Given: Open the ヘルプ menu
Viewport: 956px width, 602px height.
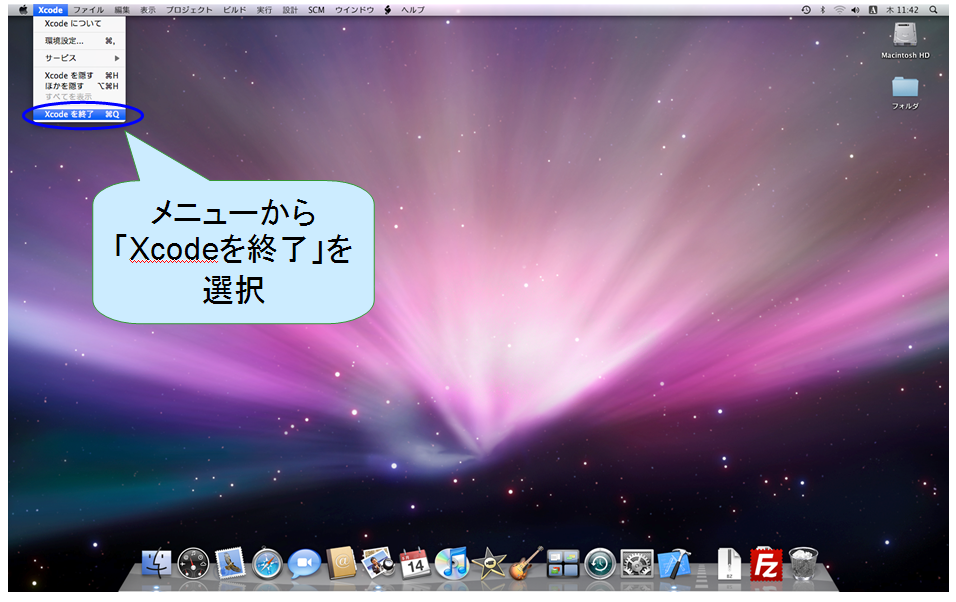Looking at the screenshot, I should pos(413,10).
